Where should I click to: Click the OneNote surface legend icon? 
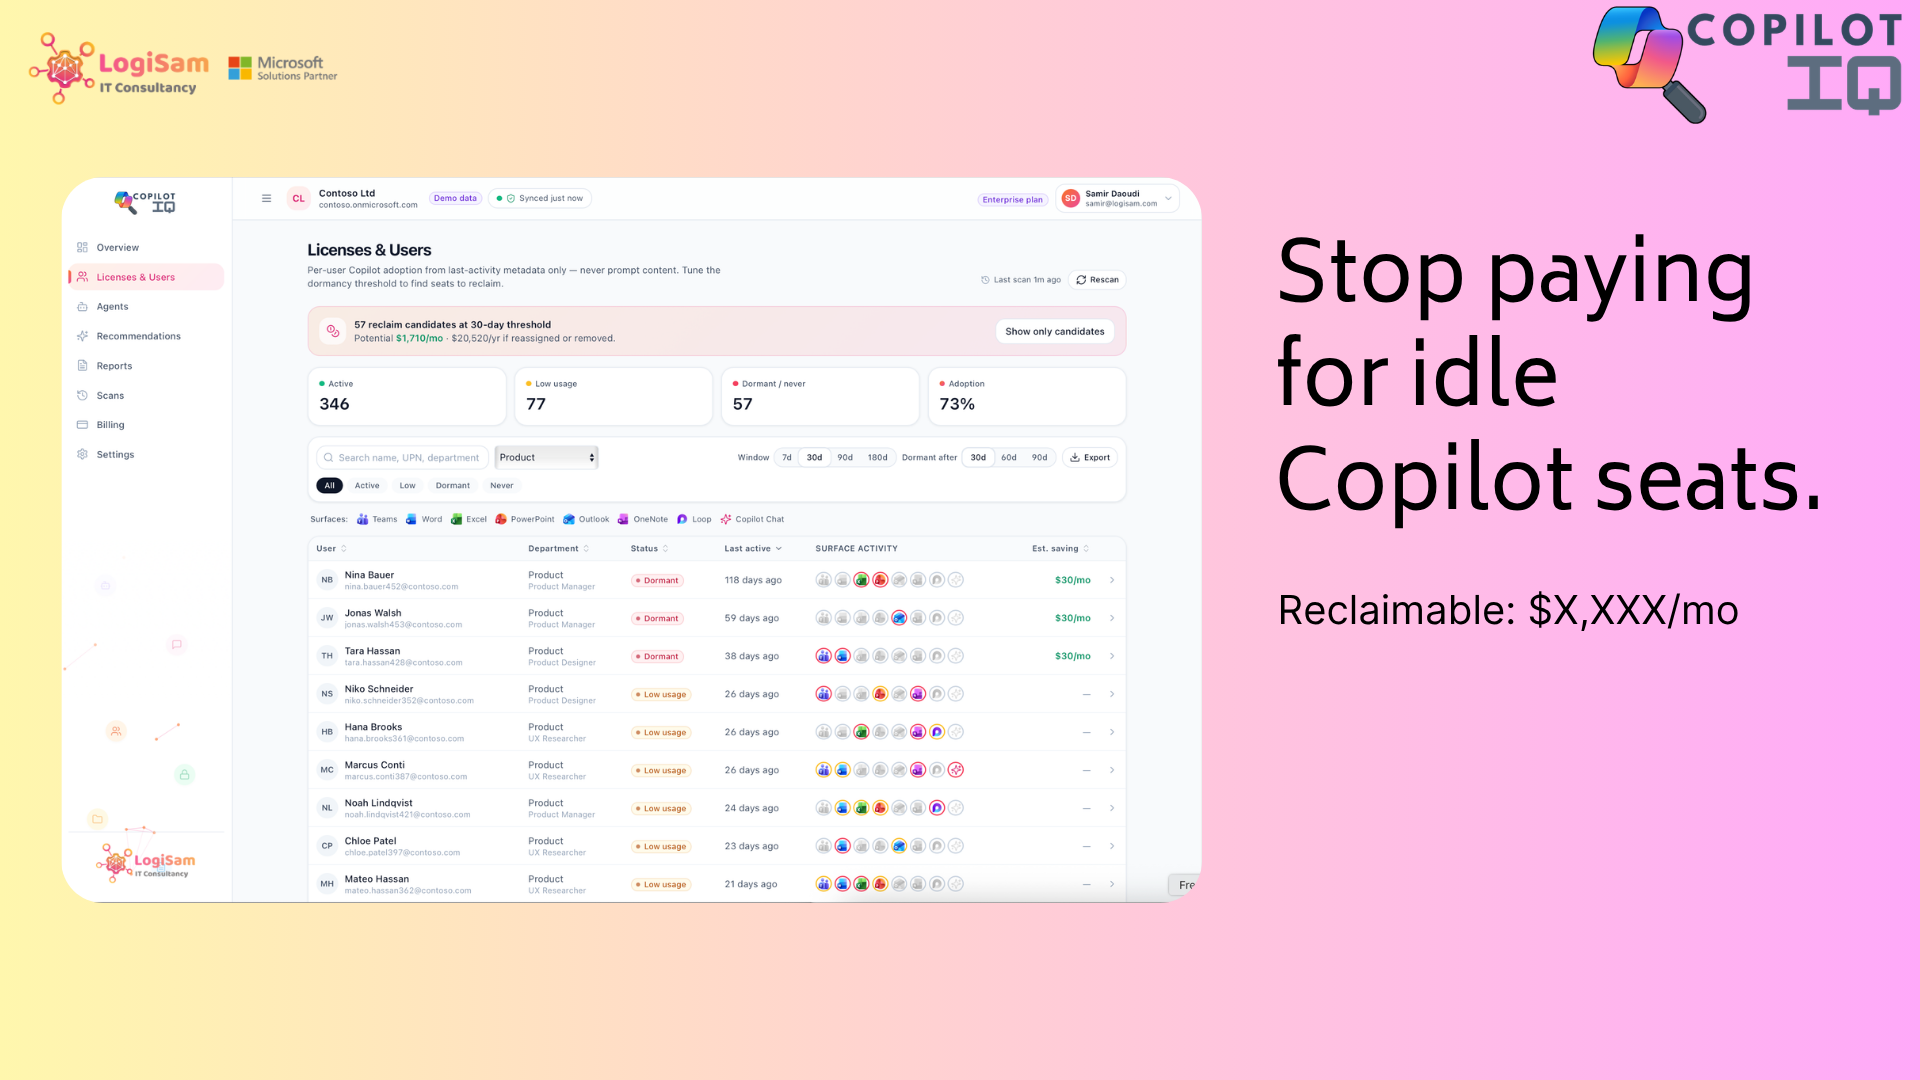point(623,519)
